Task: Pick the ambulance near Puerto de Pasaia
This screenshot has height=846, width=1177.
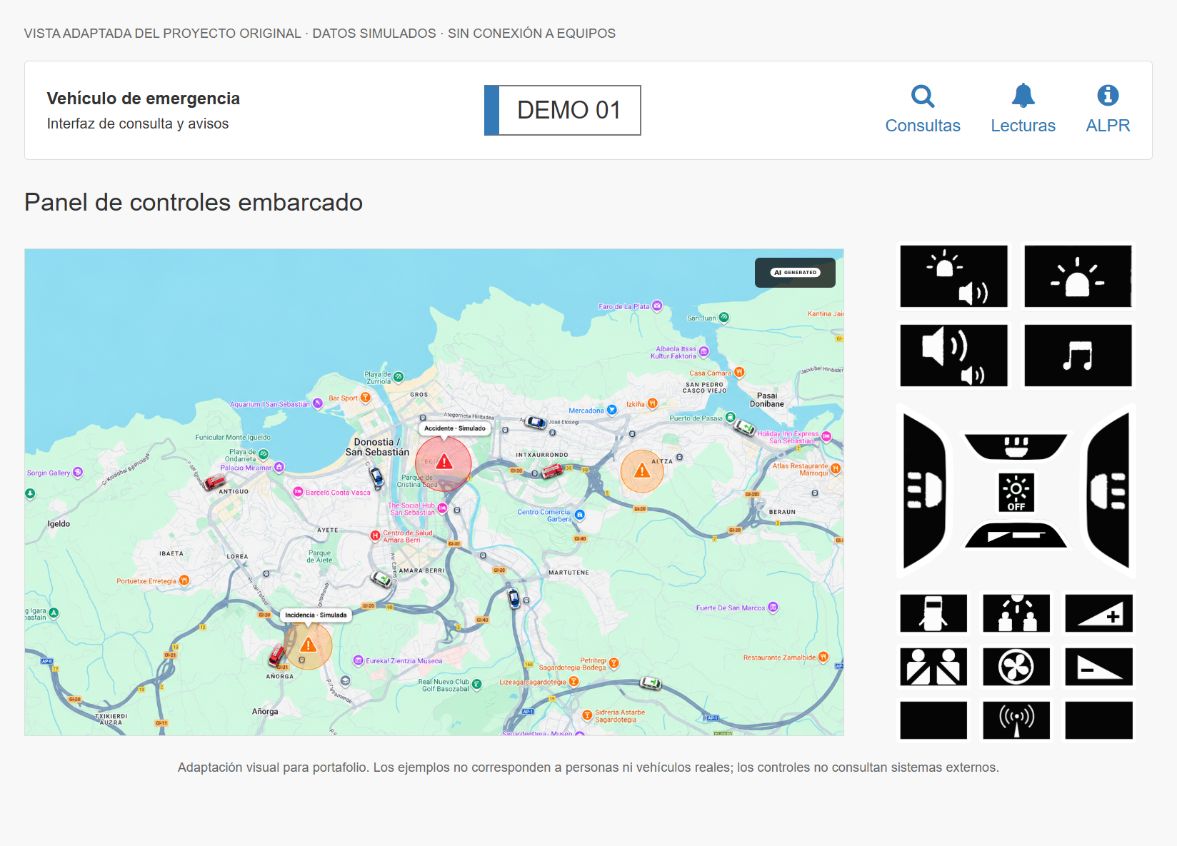Action: pyautogui.click(x=744, y=427)
